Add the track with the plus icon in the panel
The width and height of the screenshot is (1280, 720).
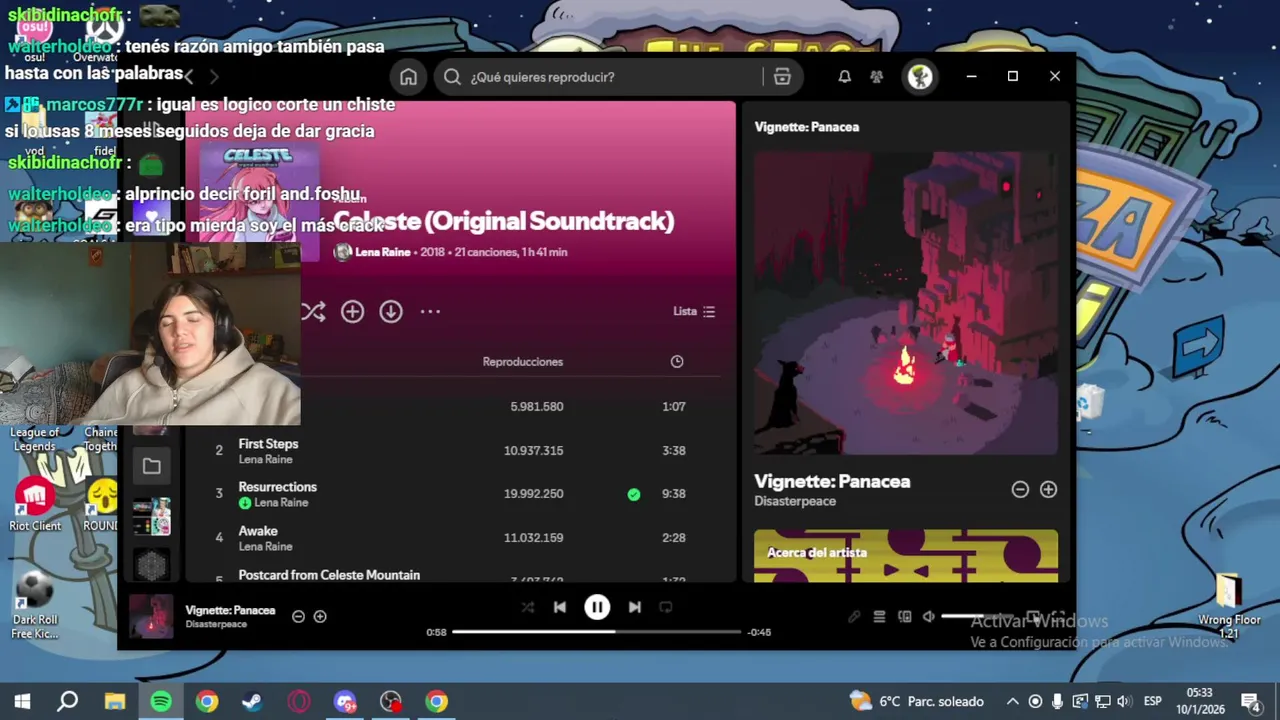(x=1048, y=490)
